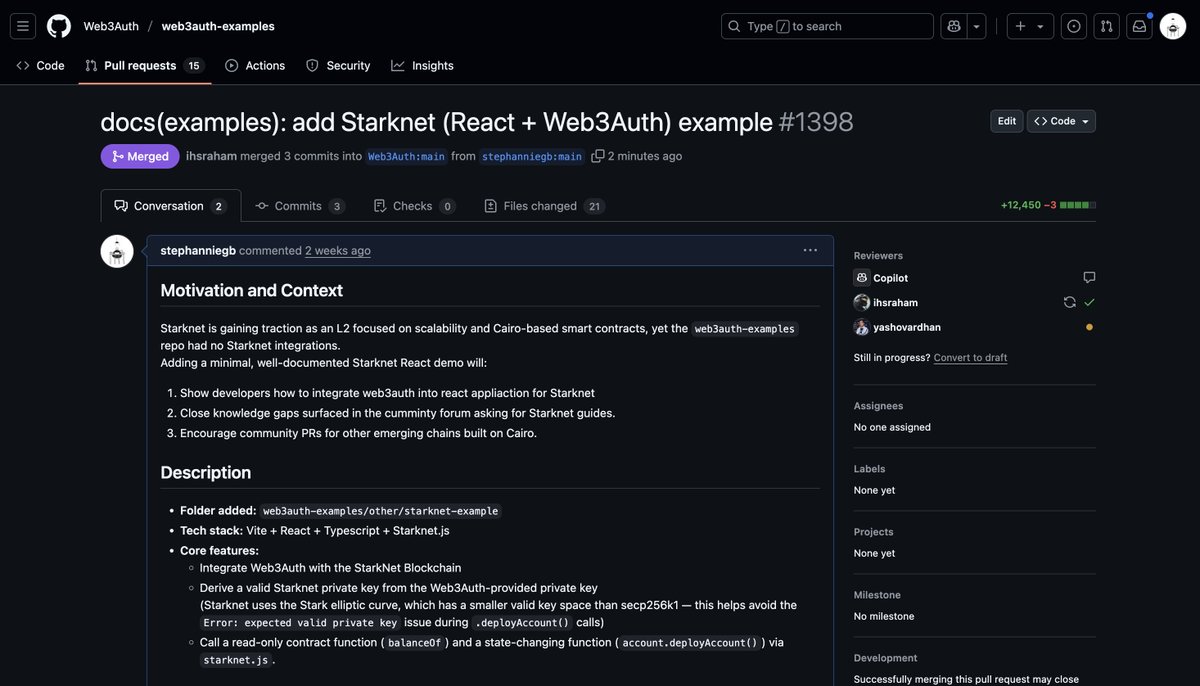Click the No one assigned text
1200x686 pixels.
pyautogui.click(x=892, y=427)
